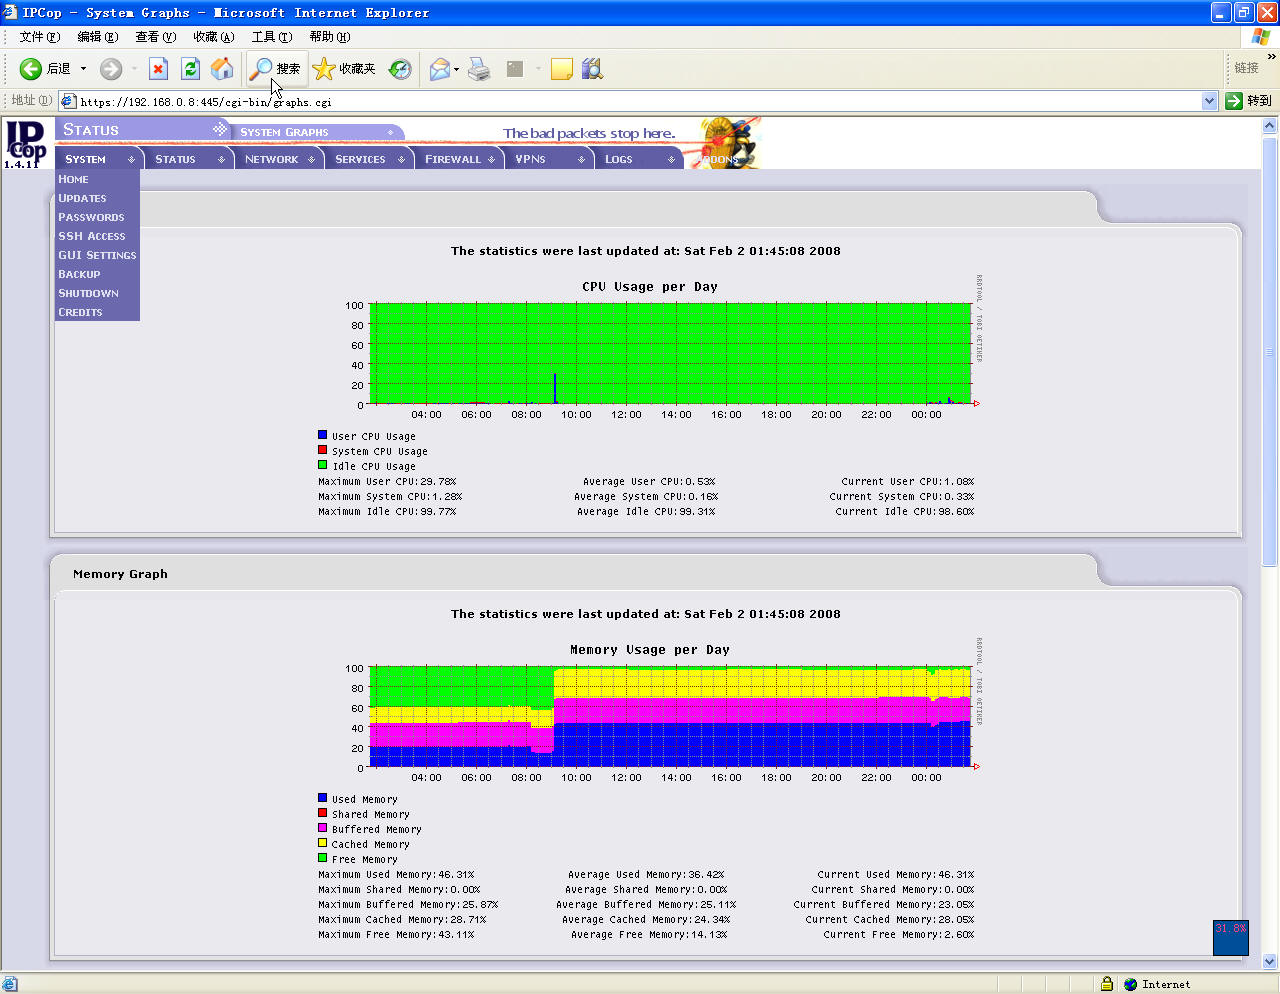Open Search with magnifier icon
The image size is (1280, 994).
275,69
